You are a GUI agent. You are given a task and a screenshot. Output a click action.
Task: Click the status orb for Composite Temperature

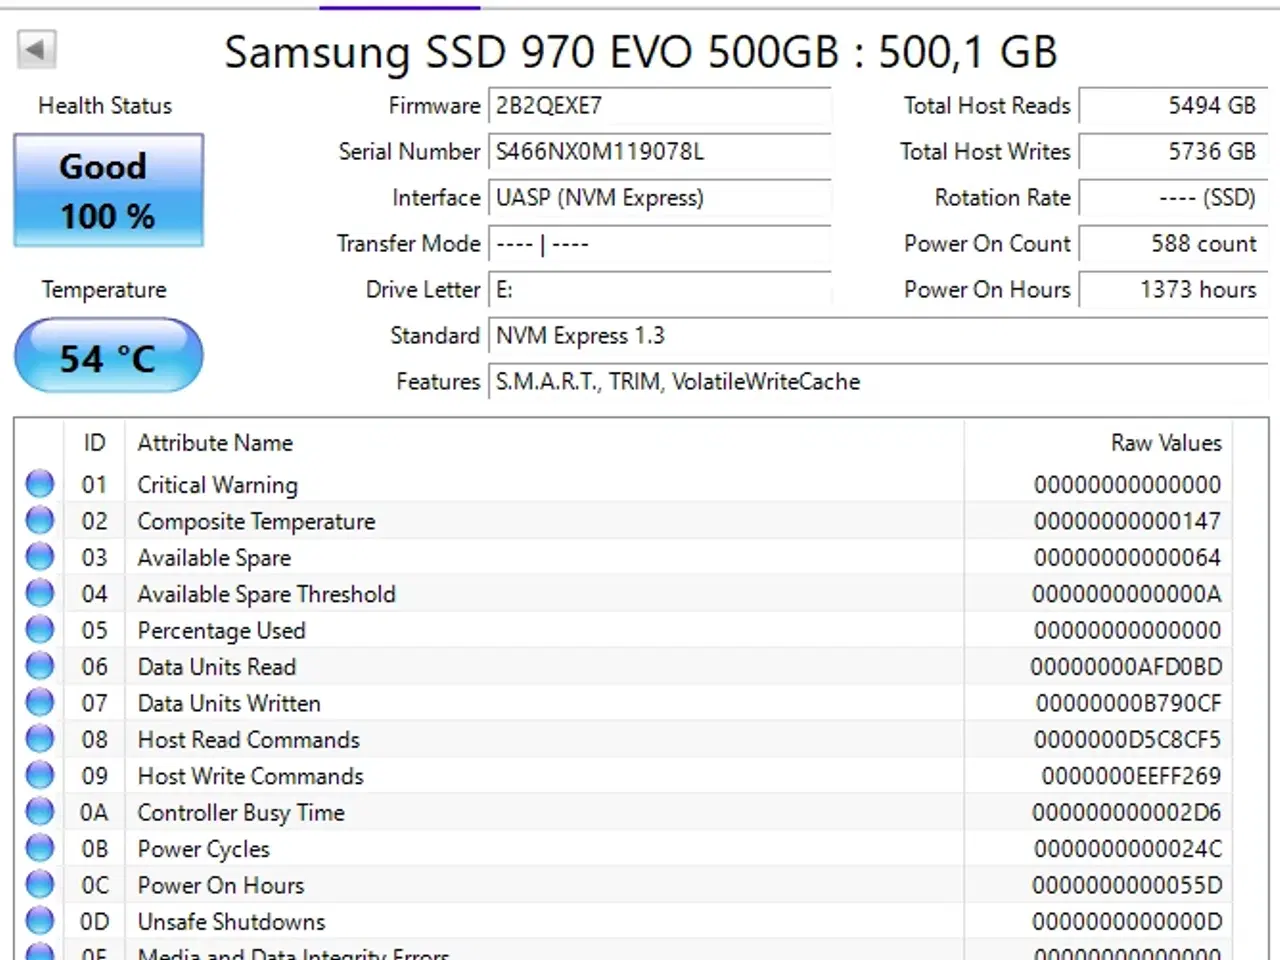coord(40,520)
